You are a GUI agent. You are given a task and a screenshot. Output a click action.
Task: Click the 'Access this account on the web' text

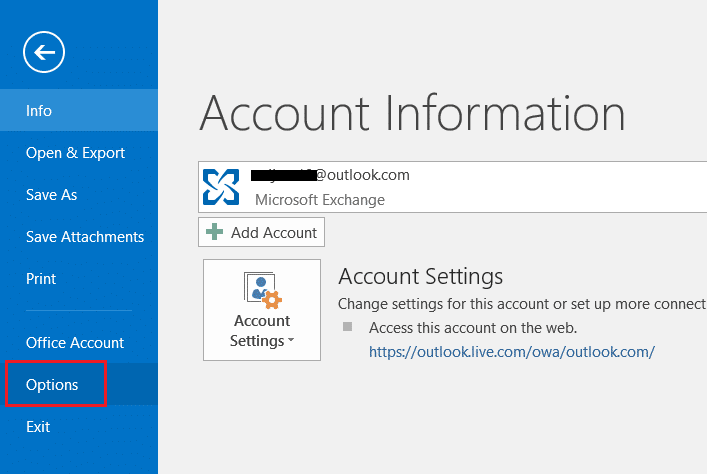[473, 327]
